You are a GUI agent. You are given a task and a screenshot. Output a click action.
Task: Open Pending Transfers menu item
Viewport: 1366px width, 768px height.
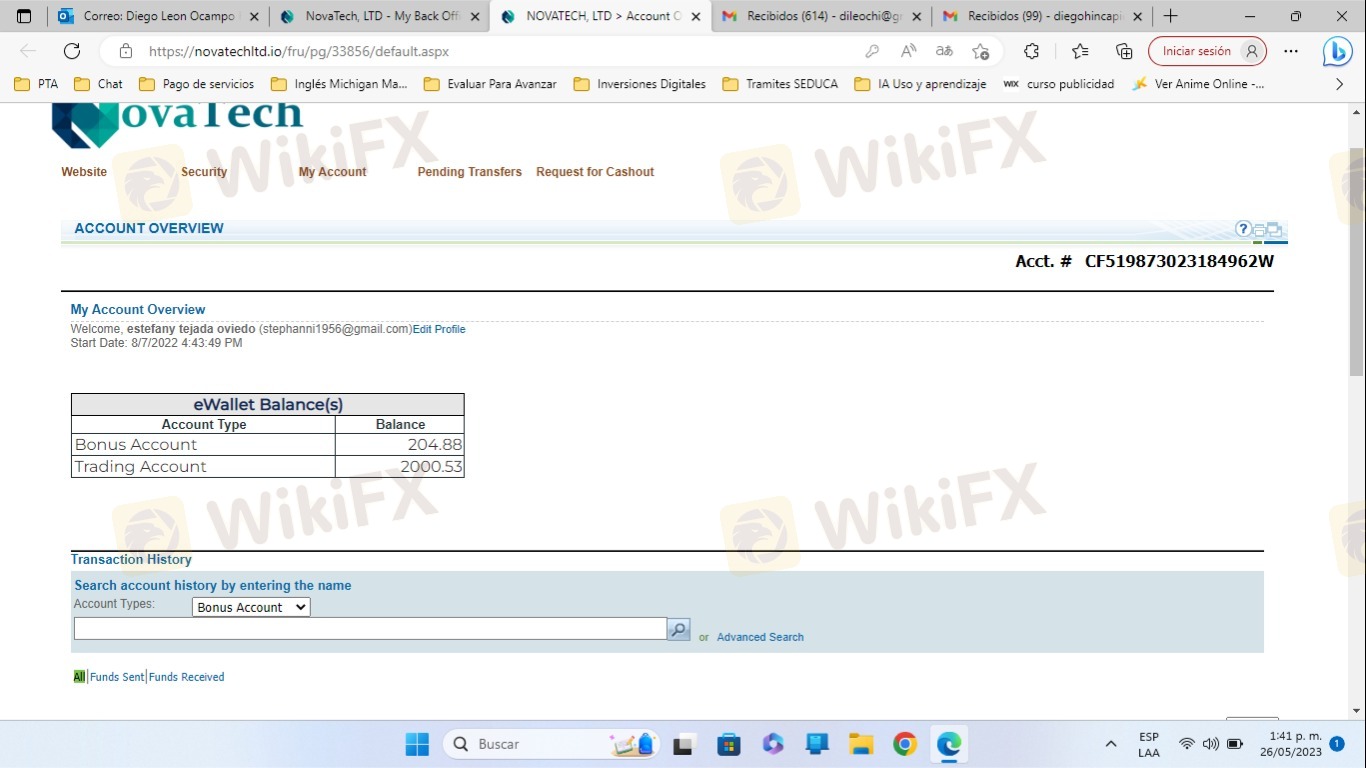(x=469, y=172)
